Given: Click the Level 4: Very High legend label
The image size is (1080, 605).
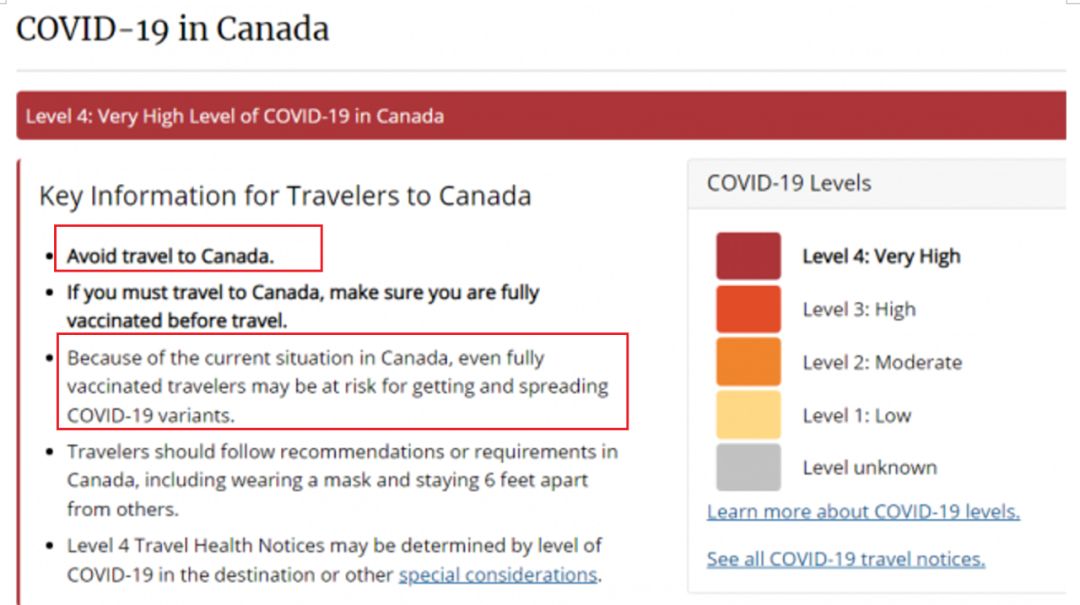Looking at the screenshot, I should 881,256.
